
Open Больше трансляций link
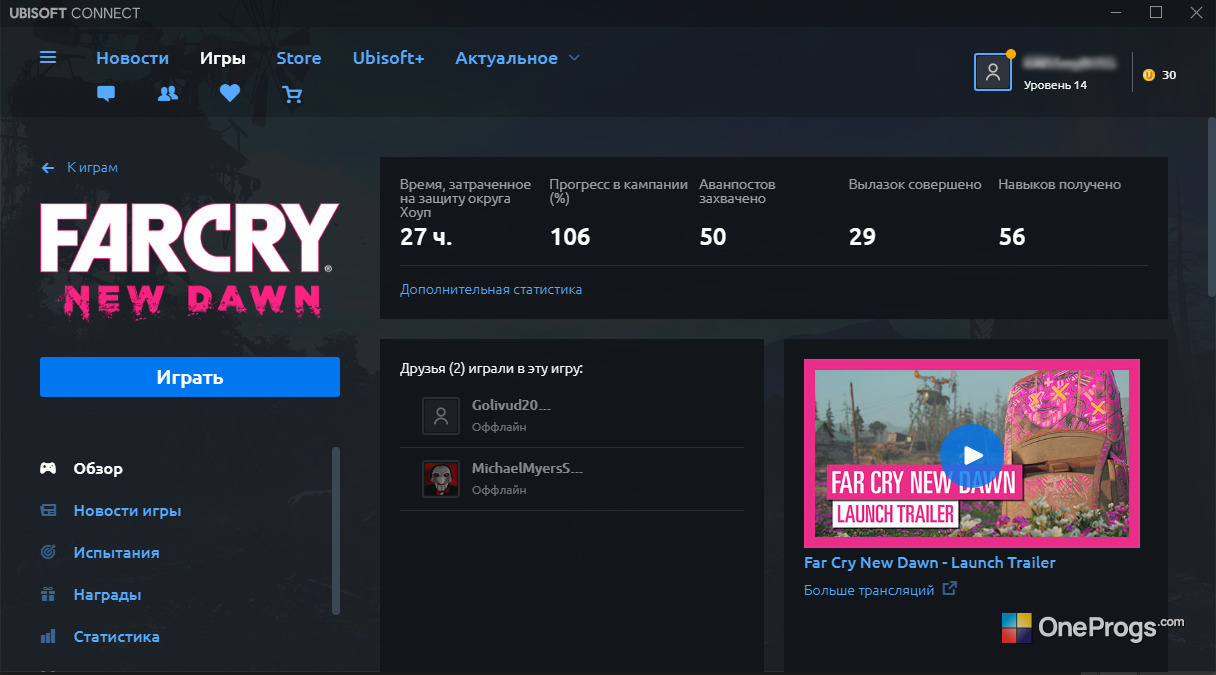pos(869,590)
